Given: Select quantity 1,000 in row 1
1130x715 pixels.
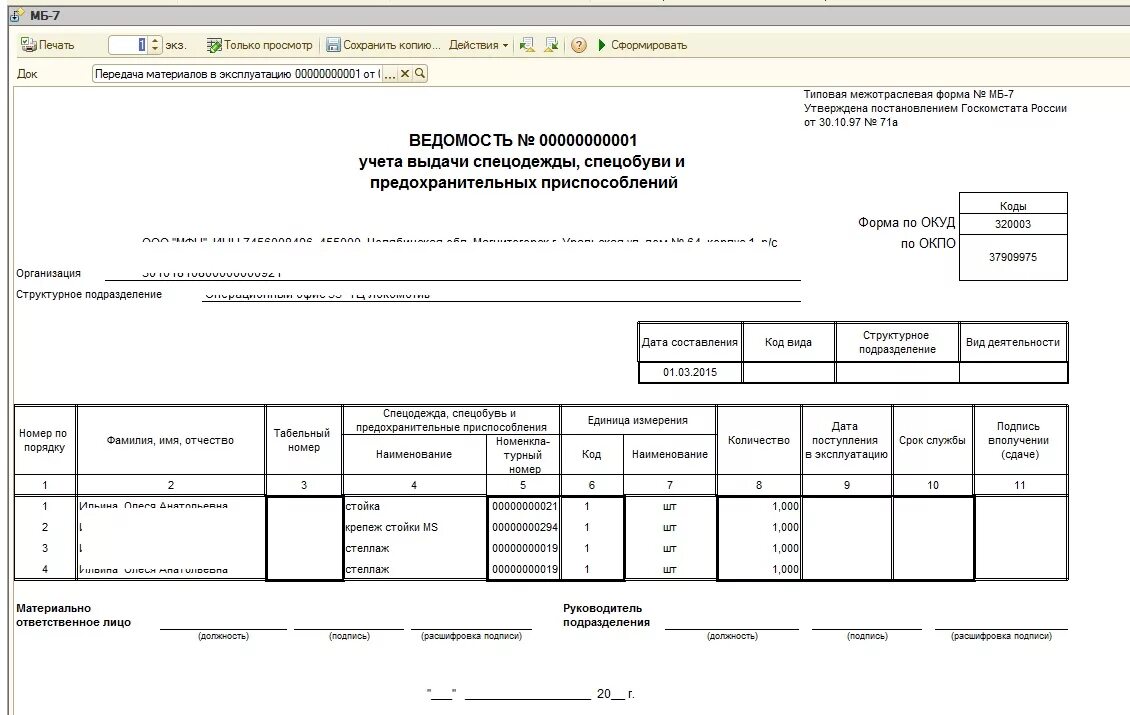Looking at the screenshot, I should tap(759, 506).
